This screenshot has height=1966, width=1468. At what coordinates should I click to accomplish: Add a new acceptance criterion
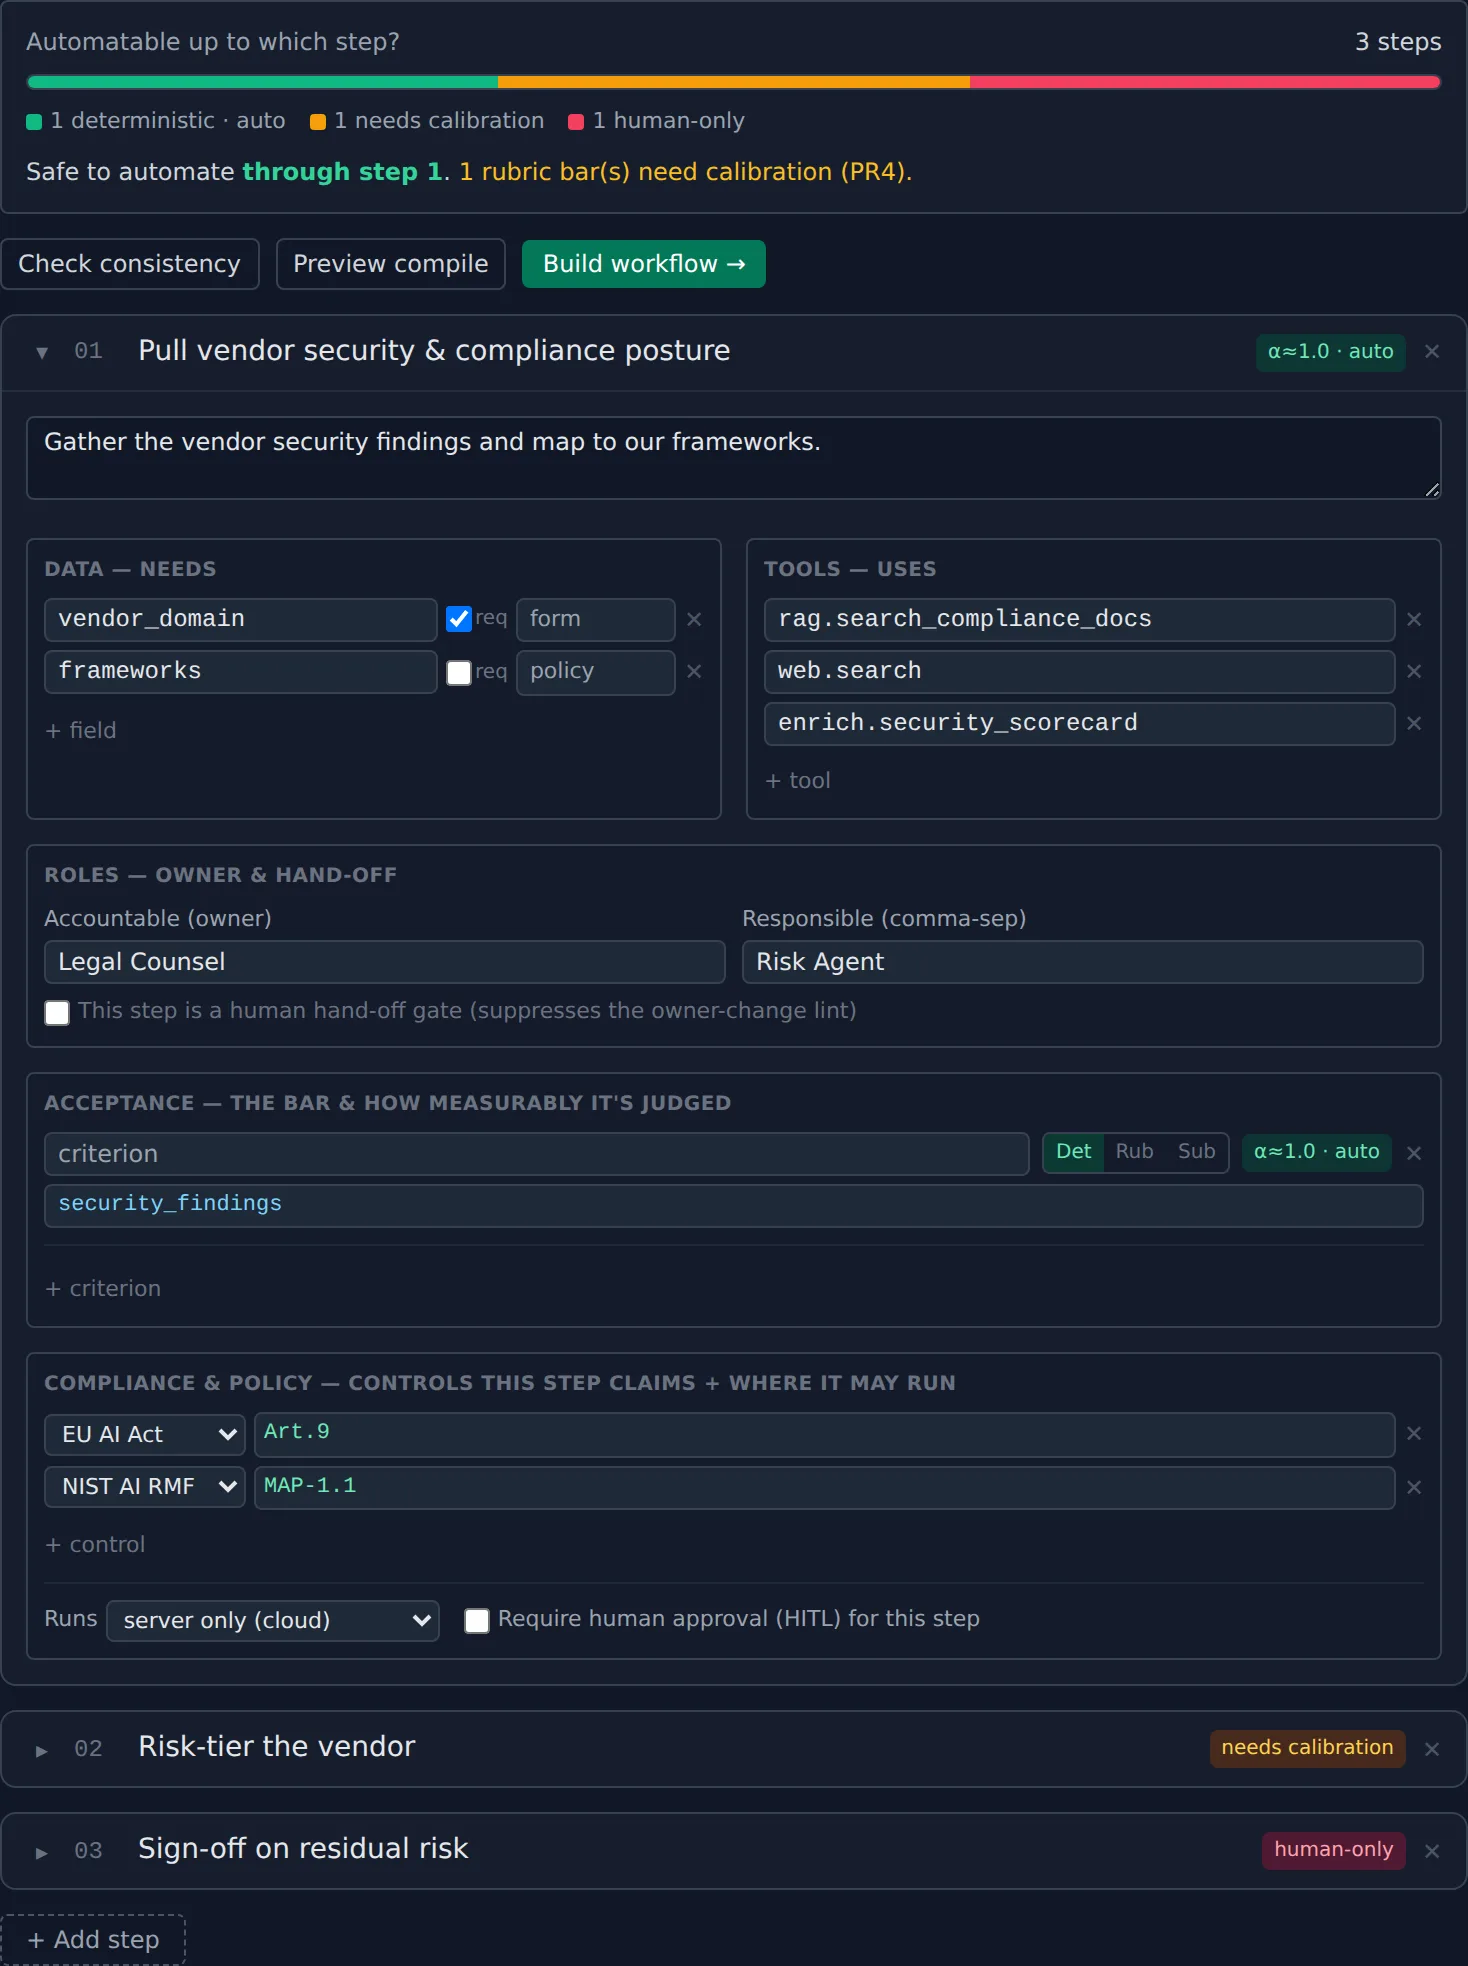103,1289
